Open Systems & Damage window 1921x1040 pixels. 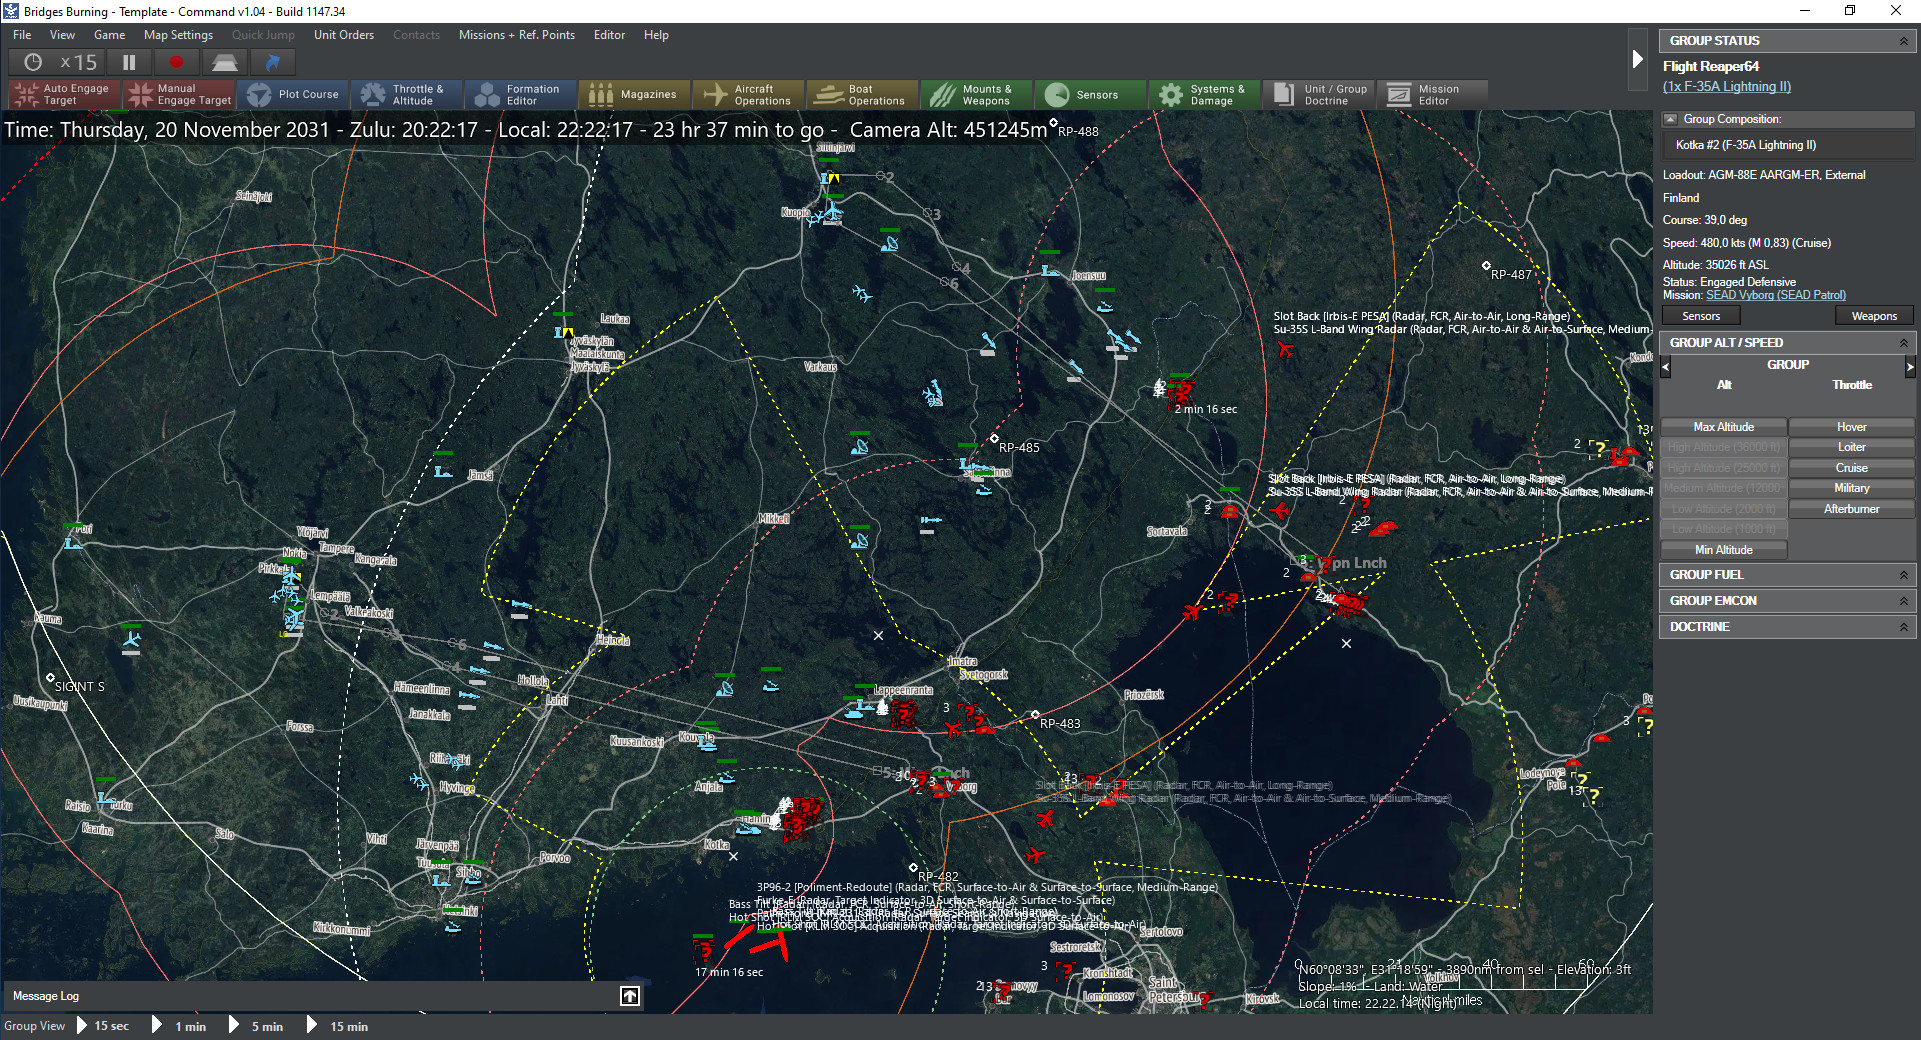point(1204,95)
